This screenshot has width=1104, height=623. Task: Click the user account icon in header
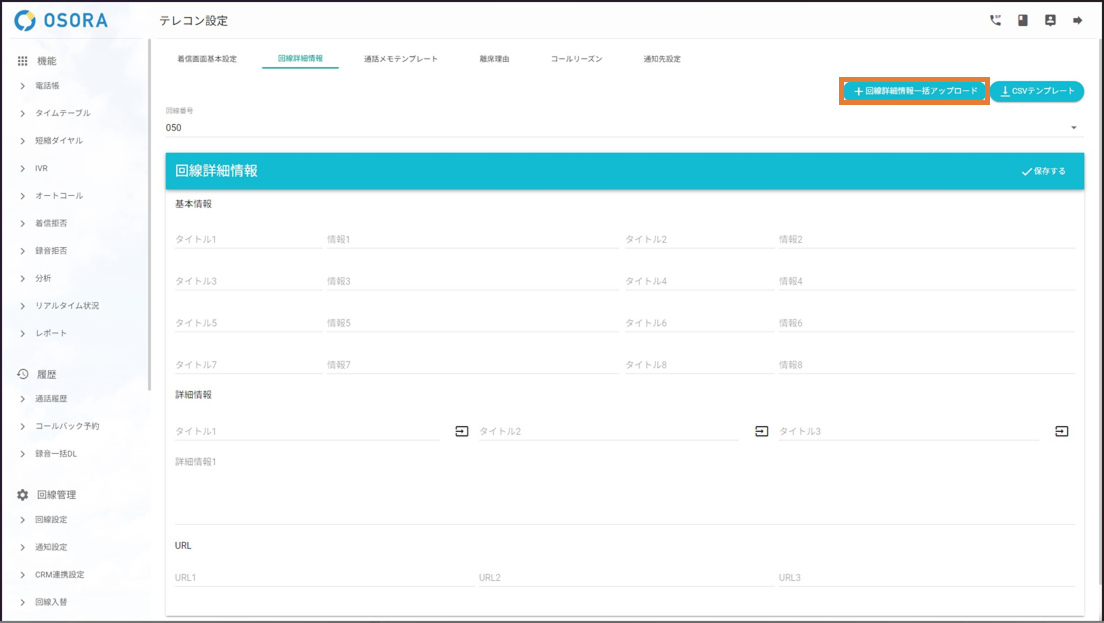[x=1050, y=20]
